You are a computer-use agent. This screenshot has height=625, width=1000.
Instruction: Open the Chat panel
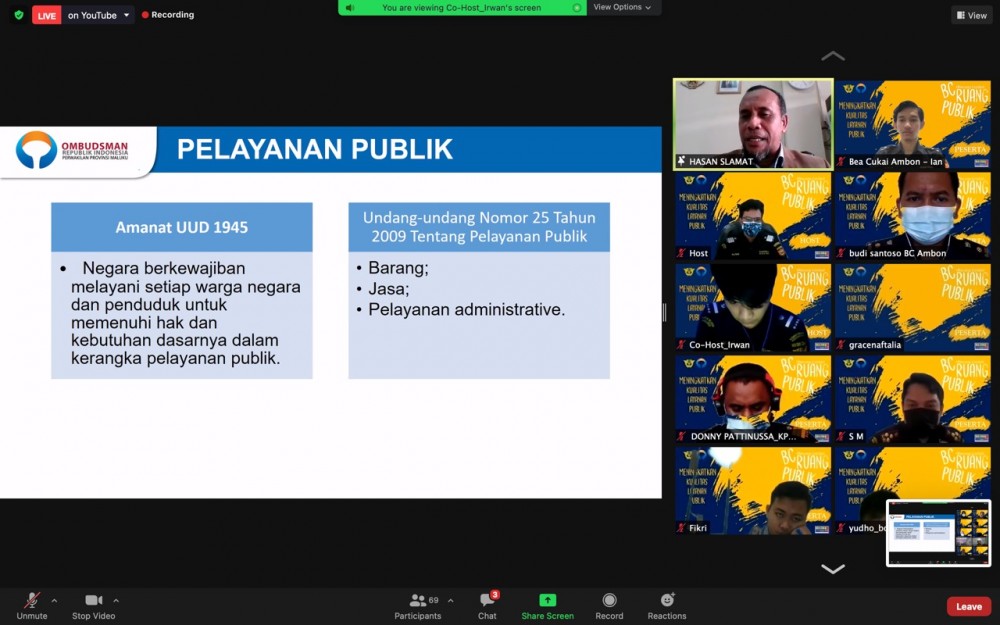tap(487, 606)
